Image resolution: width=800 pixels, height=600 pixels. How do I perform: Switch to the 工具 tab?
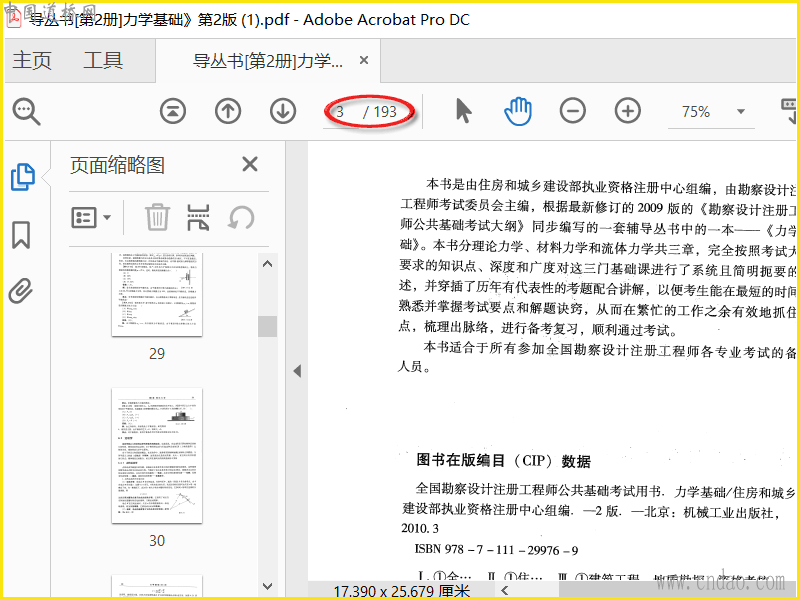103,60
